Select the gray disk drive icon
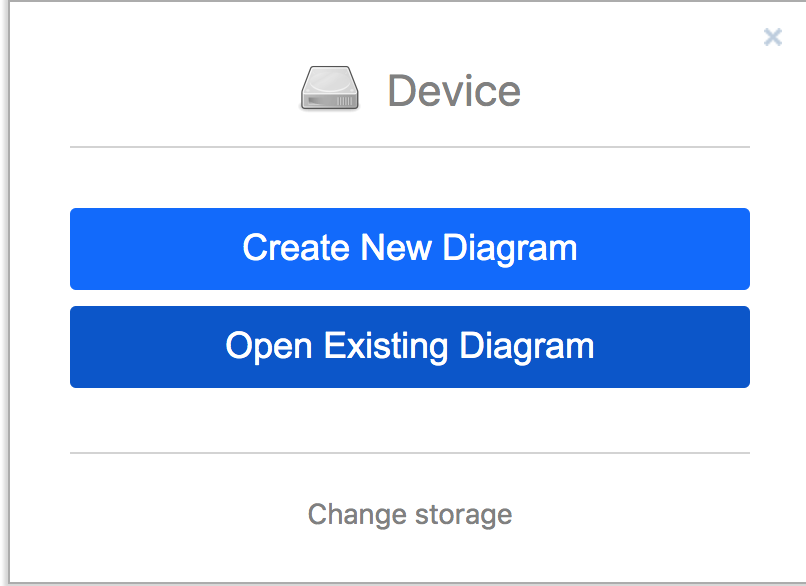Viewport: 806px width, 586px height. tap(329, 88)
